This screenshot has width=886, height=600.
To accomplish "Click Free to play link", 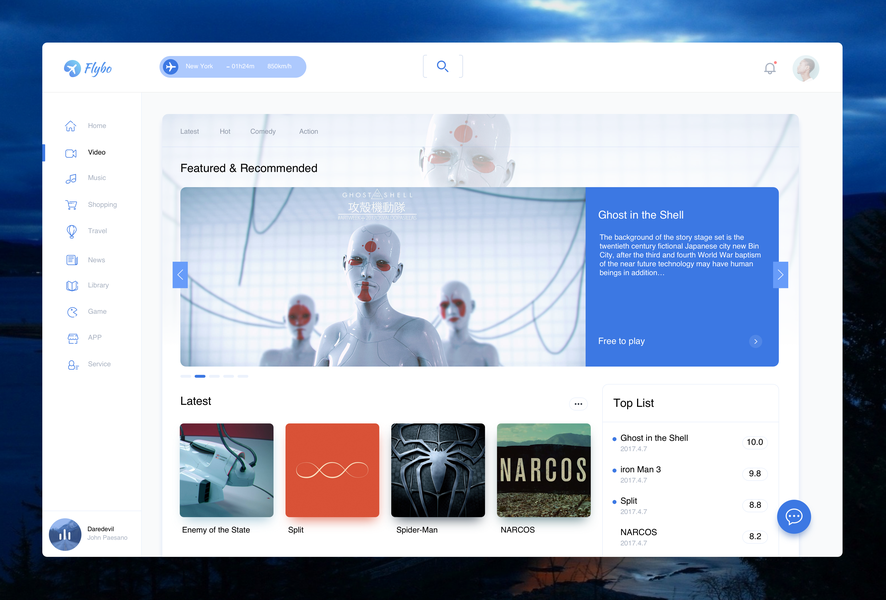I will 621,341.
